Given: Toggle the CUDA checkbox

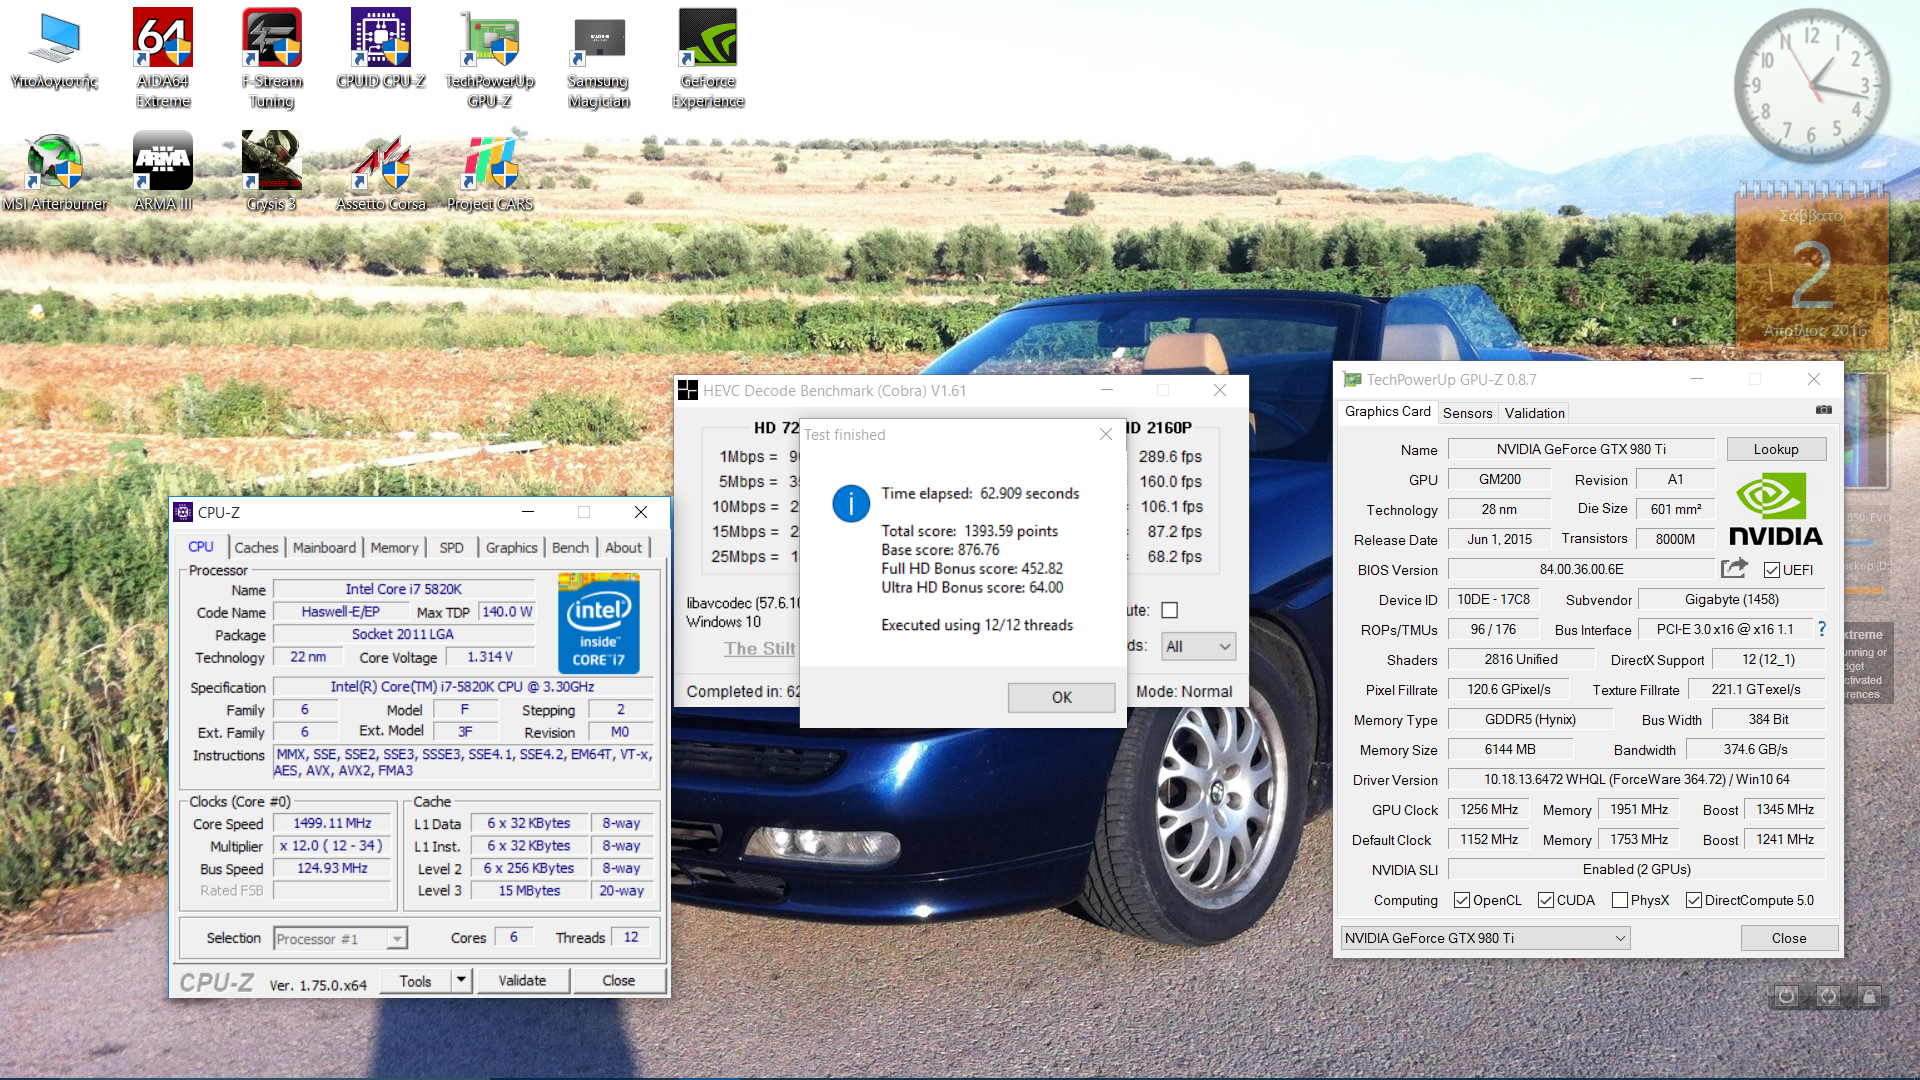Looking at the screenshot, I should (1546, 900).
